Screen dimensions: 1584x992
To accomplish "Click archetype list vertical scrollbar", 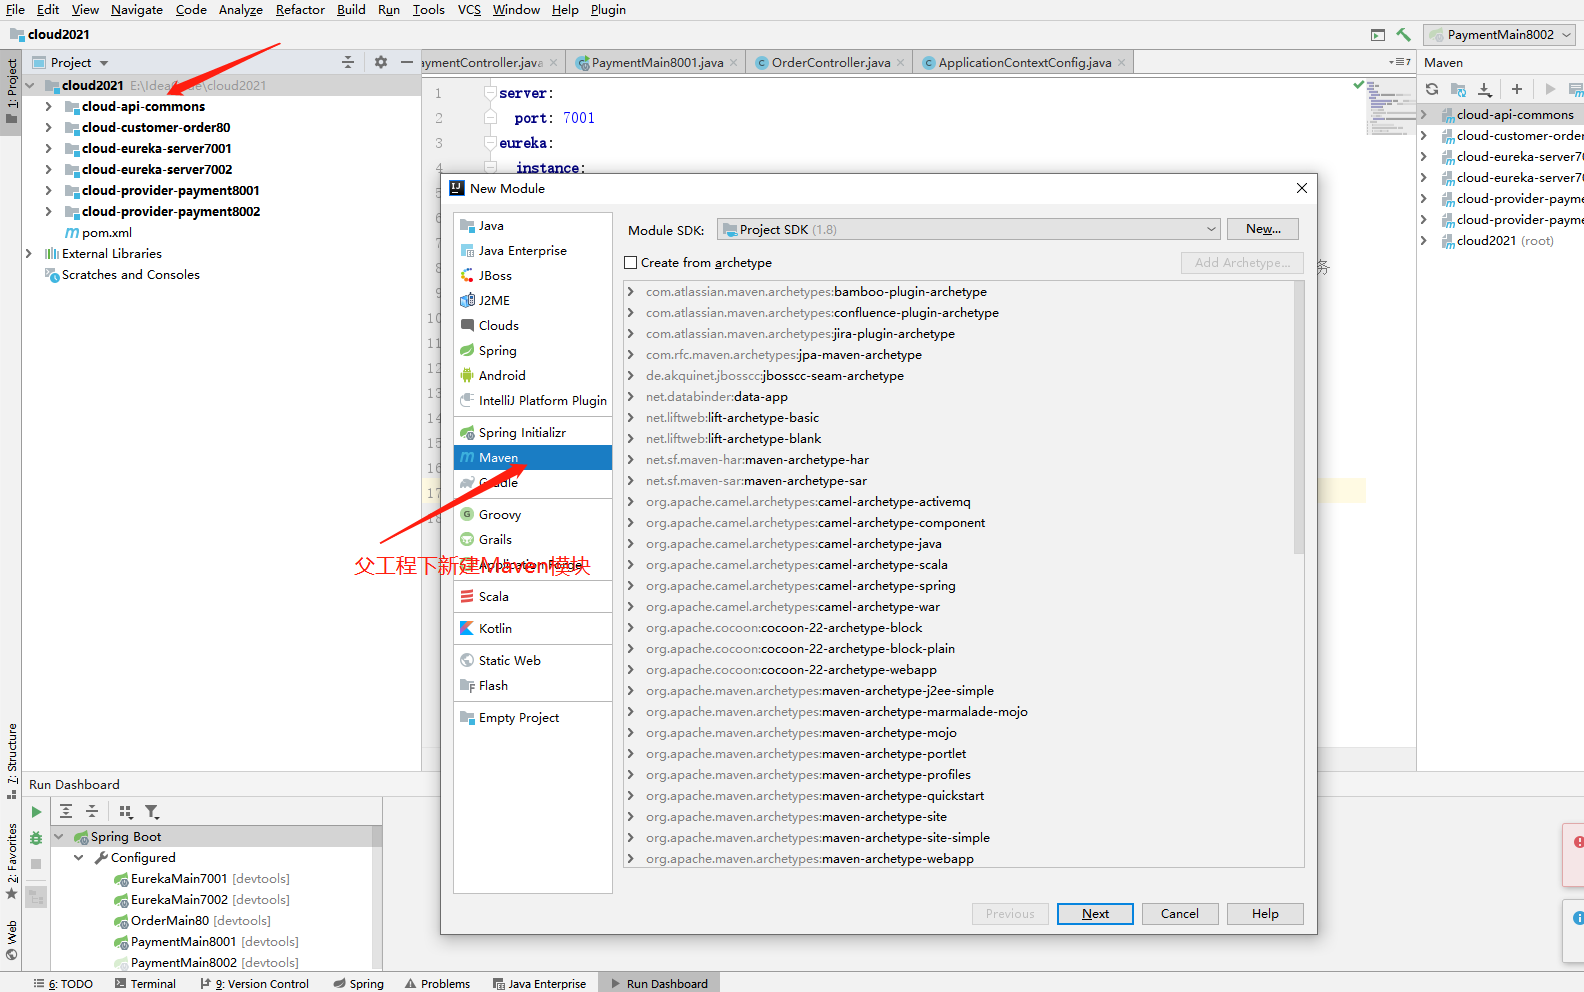I will click(x=1299, y=418).
